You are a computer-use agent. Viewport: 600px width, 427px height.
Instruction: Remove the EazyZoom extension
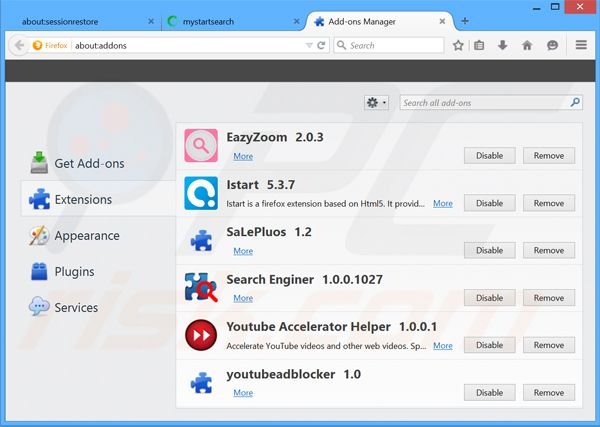[x=549, y=155]
